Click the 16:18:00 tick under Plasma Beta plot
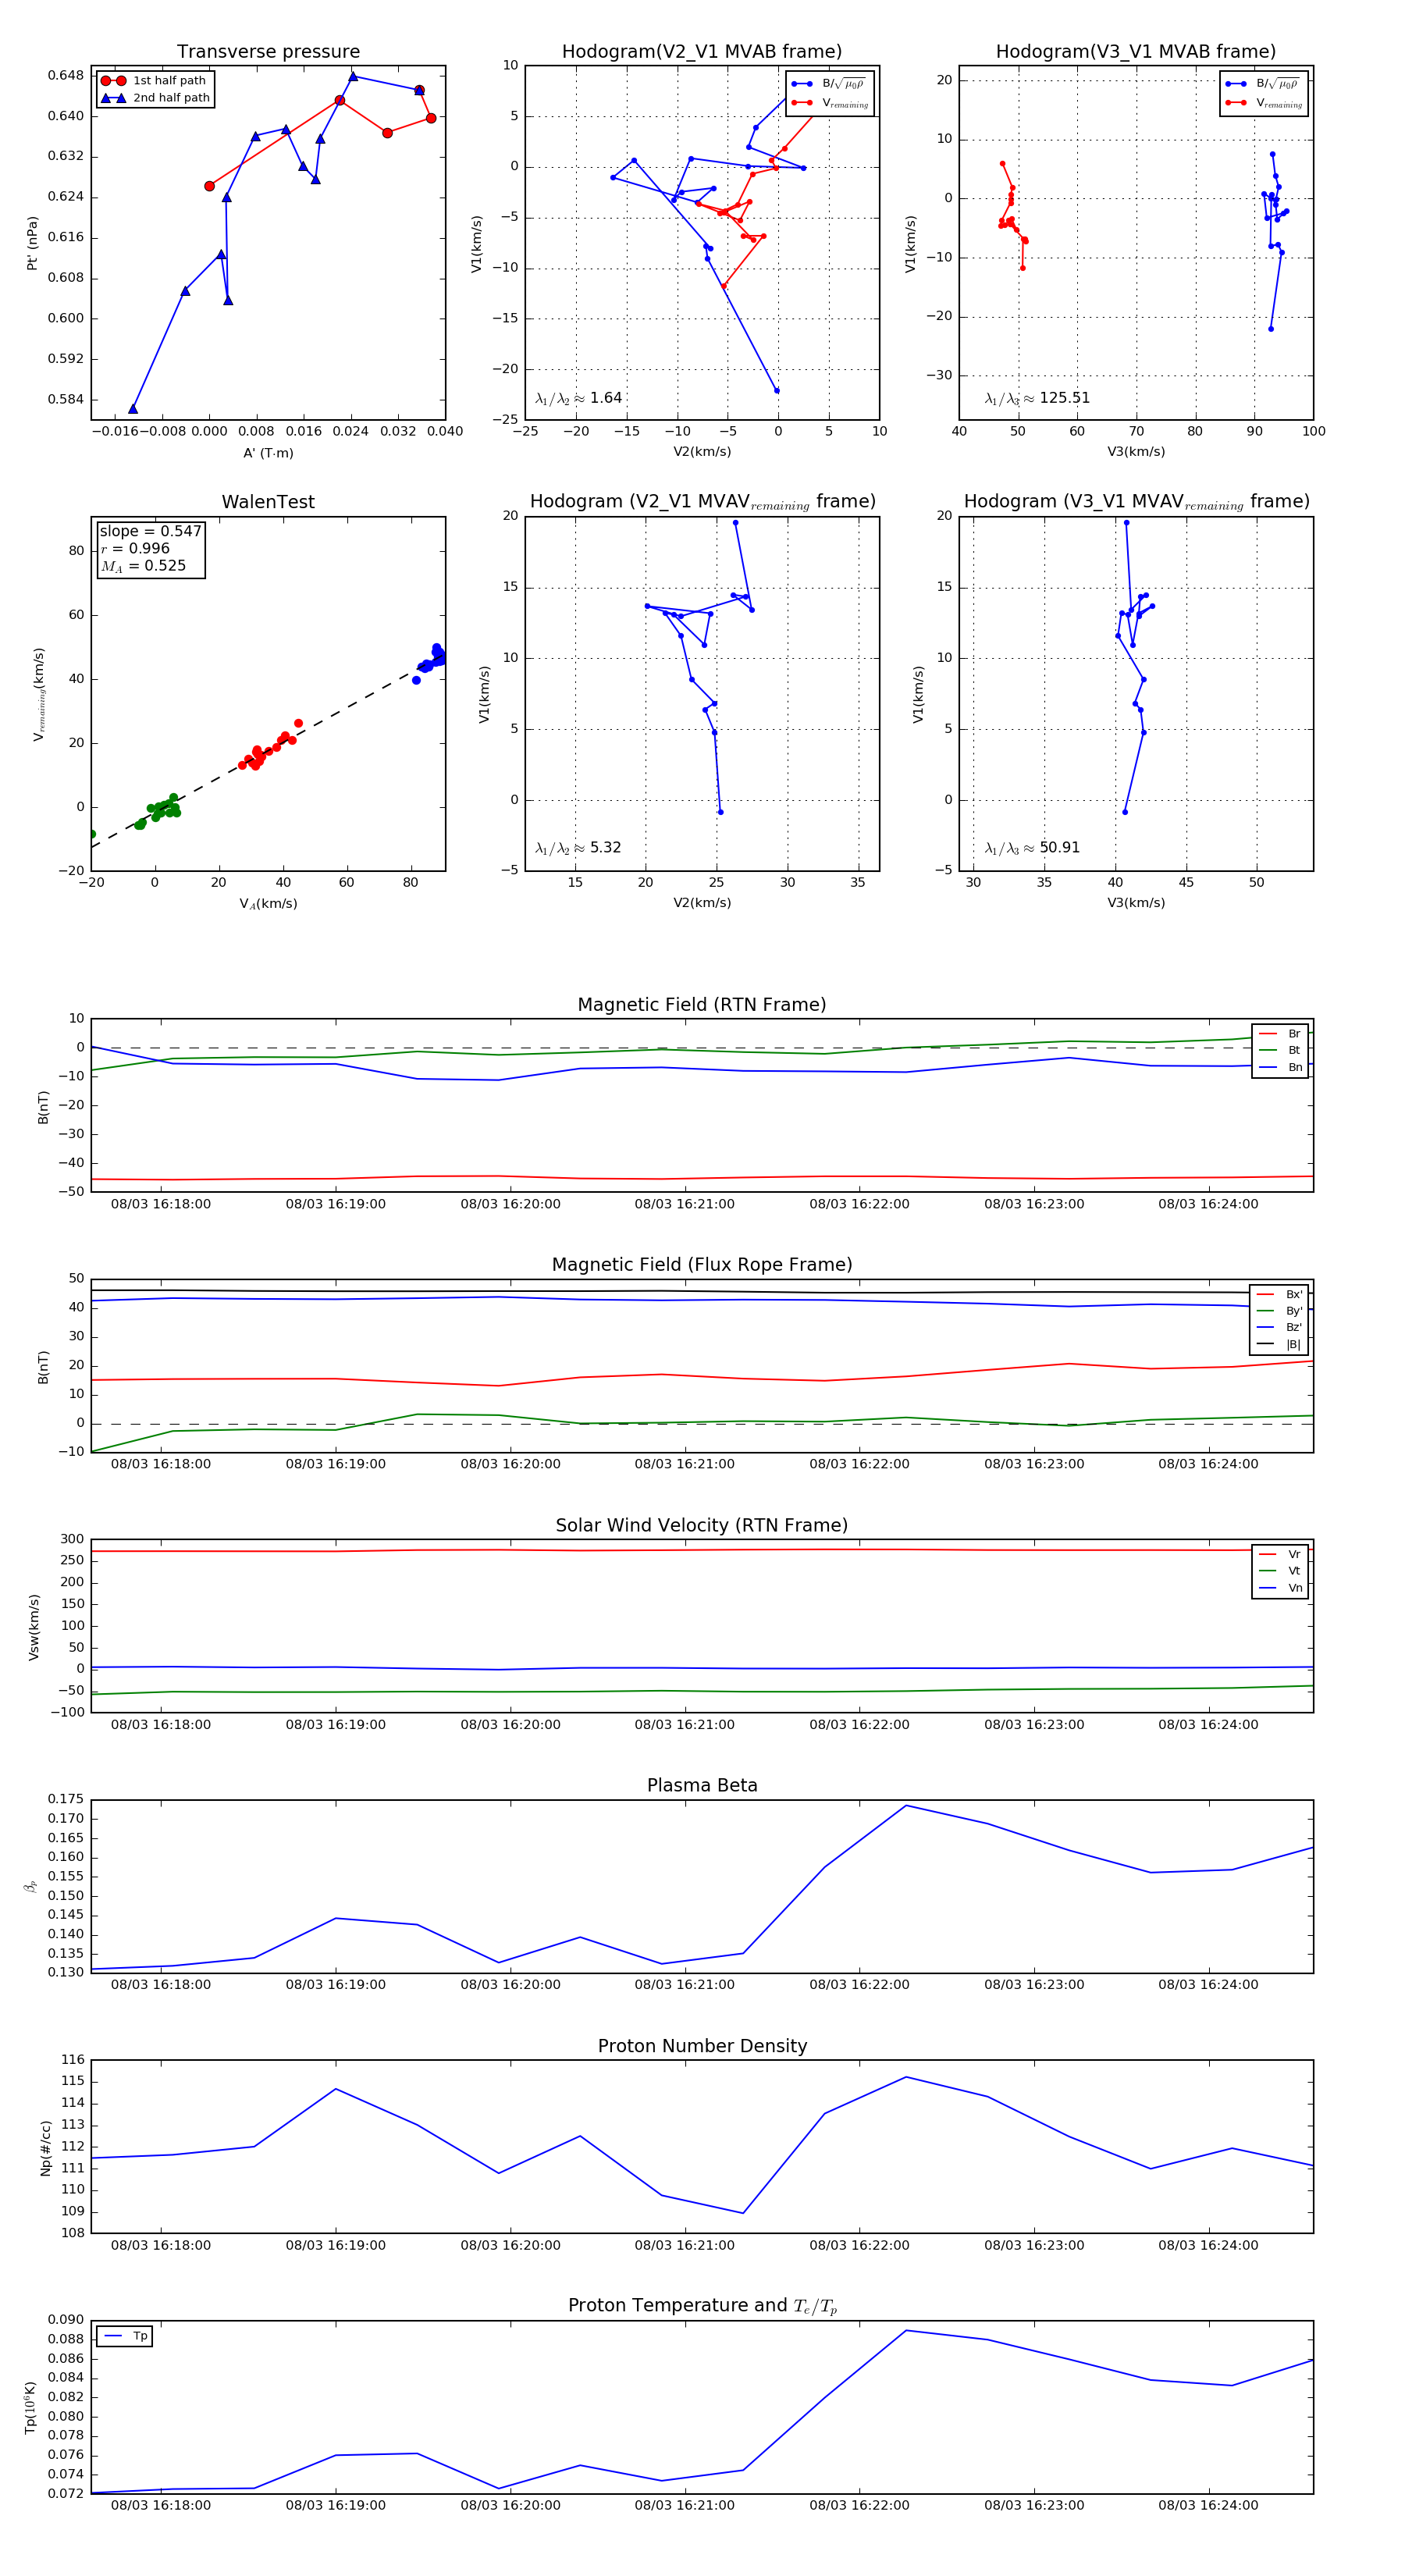The height and width of the screenshot is (2576, 1405). pos(161,1985)
